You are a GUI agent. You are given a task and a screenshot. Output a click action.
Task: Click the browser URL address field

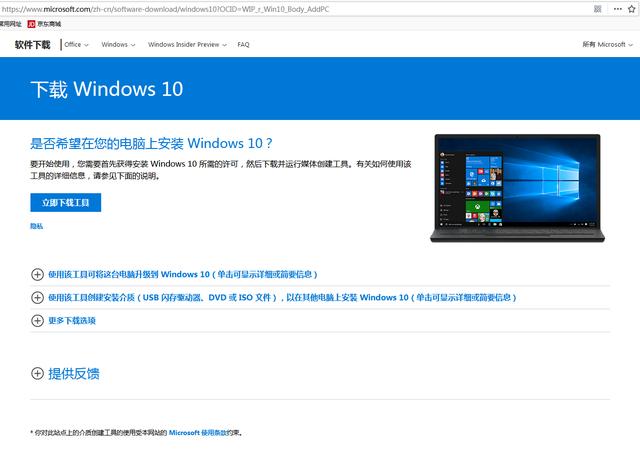(x=250, y=8)
